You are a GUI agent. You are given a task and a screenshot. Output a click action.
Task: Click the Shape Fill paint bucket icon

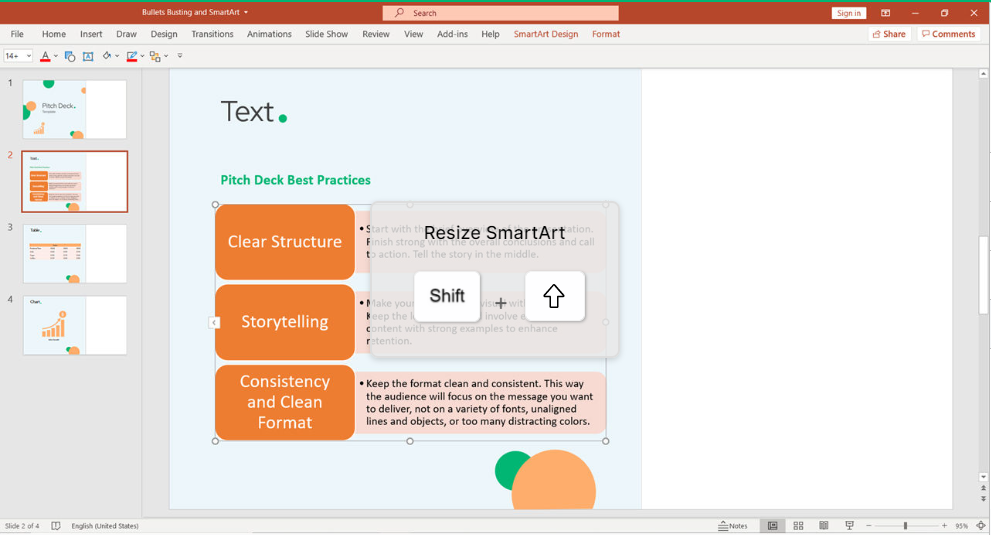[x=106, y=56]
